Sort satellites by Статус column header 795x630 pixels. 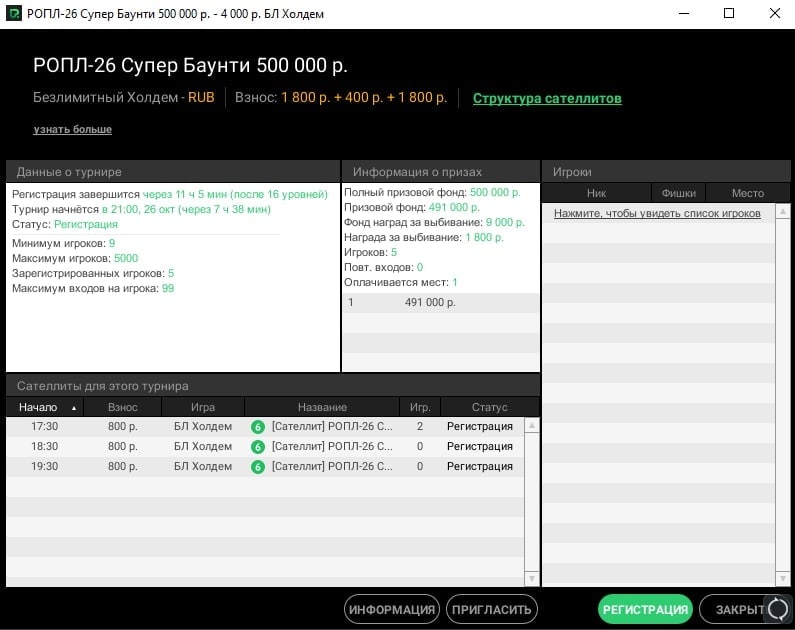click(x=490, y=407)
